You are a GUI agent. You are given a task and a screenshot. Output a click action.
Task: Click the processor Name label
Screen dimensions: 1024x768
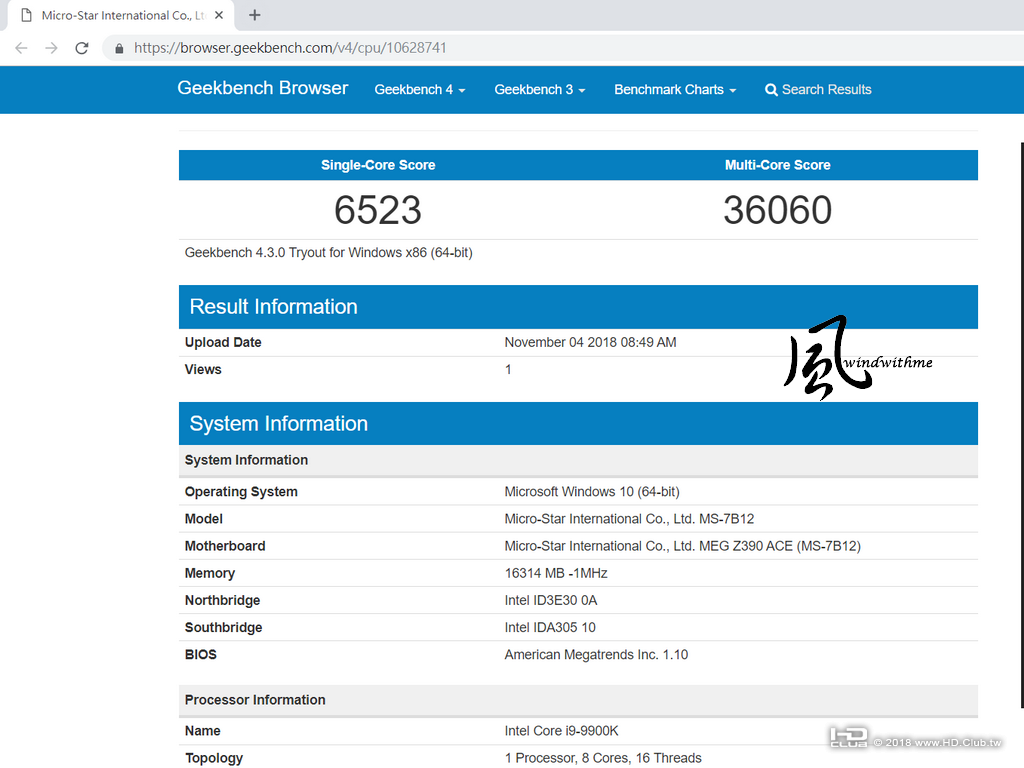(202, 731)
